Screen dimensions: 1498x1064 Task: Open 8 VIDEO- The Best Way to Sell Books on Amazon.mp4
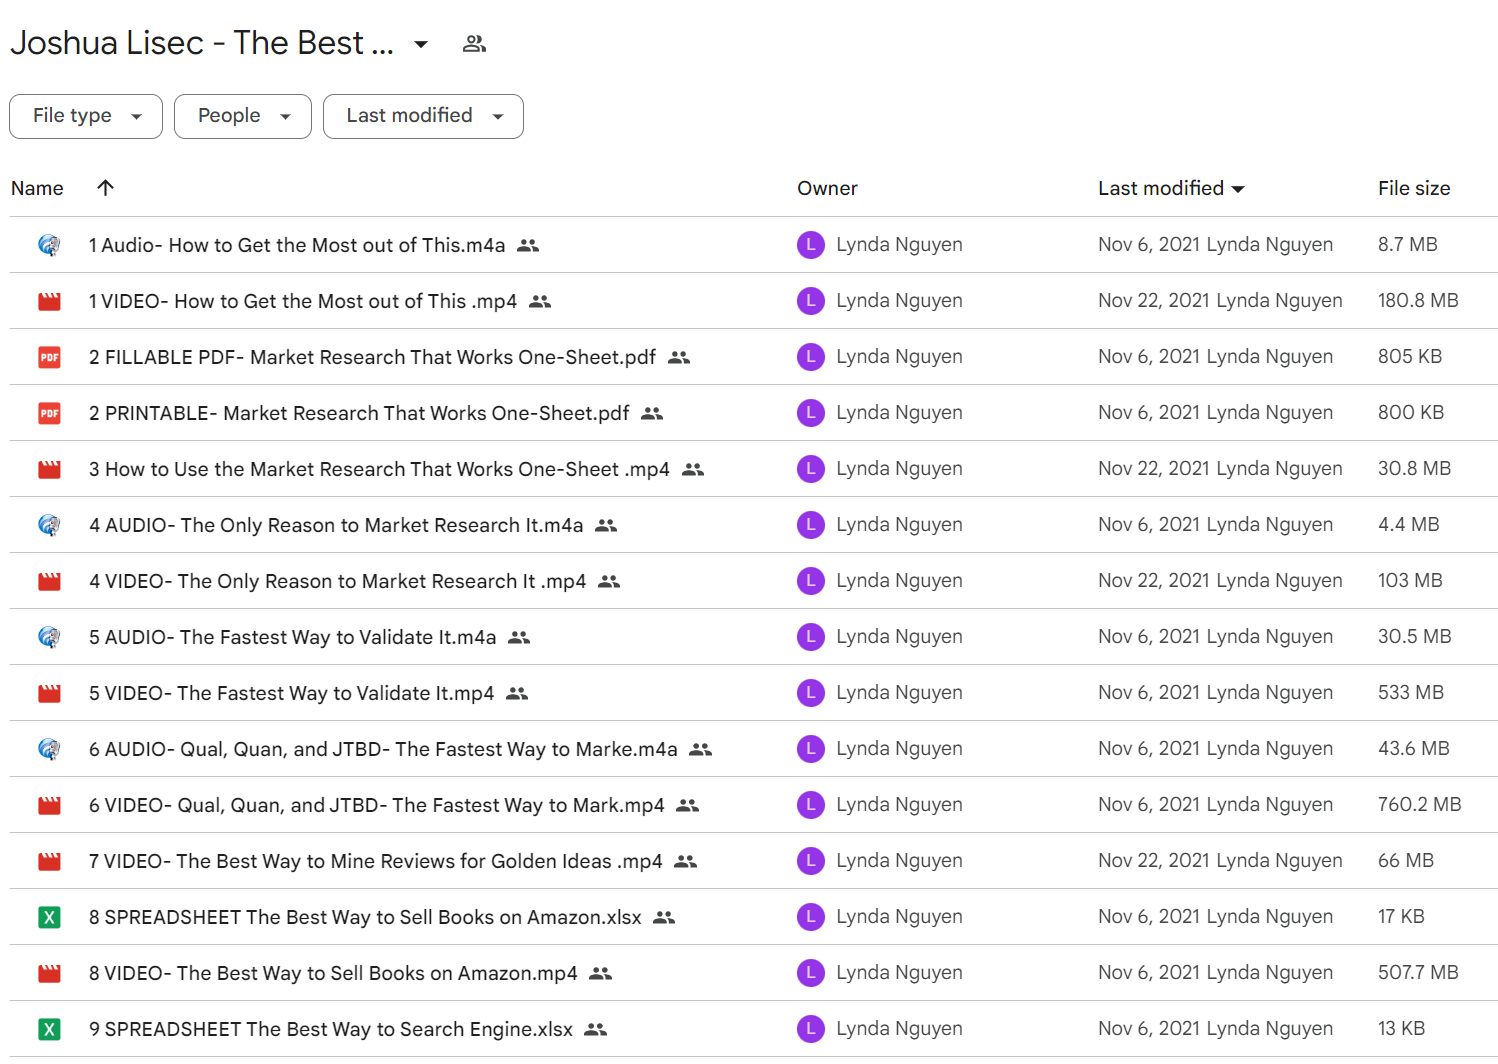click(333, 973)
